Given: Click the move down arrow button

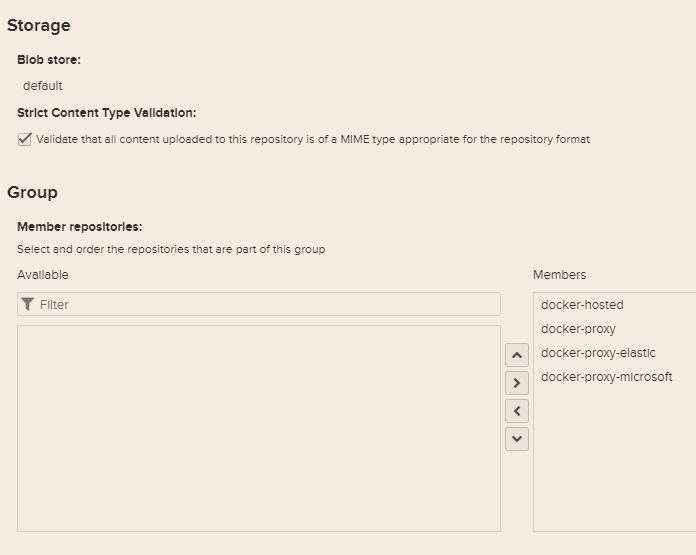Looking at the screenshot, I should [x=517, y=438].
